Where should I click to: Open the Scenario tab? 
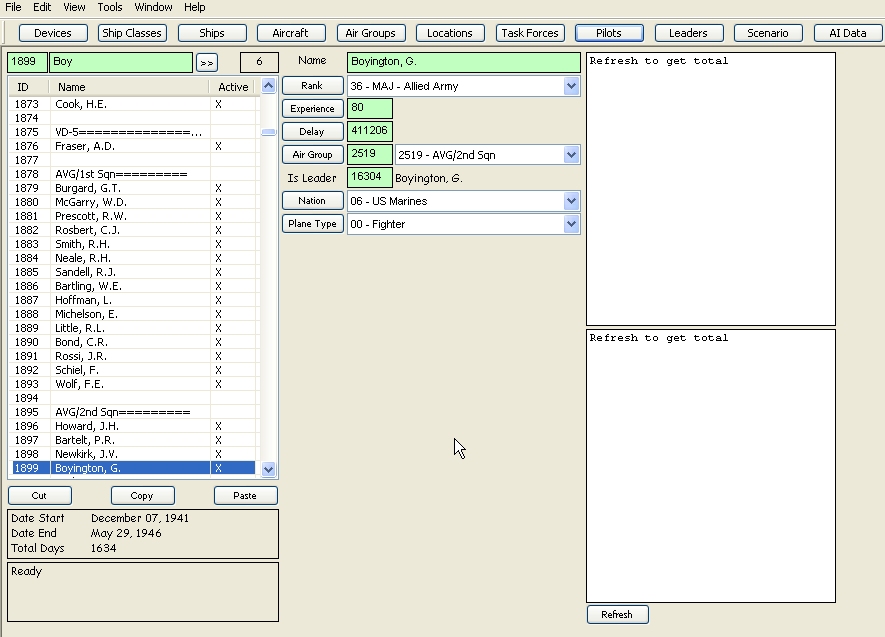(767, 32)
